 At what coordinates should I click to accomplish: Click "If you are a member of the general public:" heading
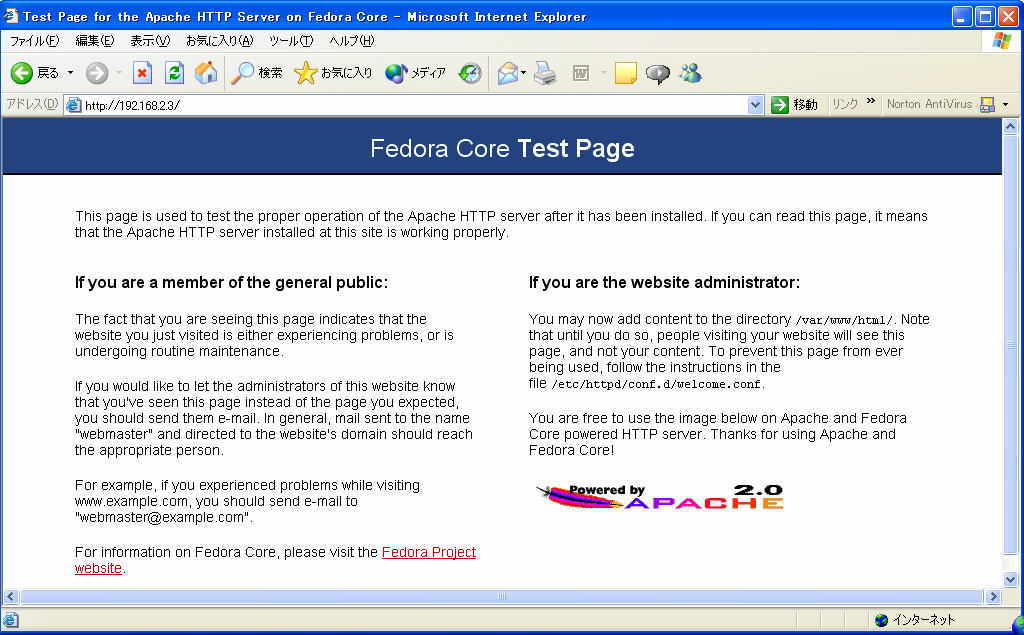point(231,282)
